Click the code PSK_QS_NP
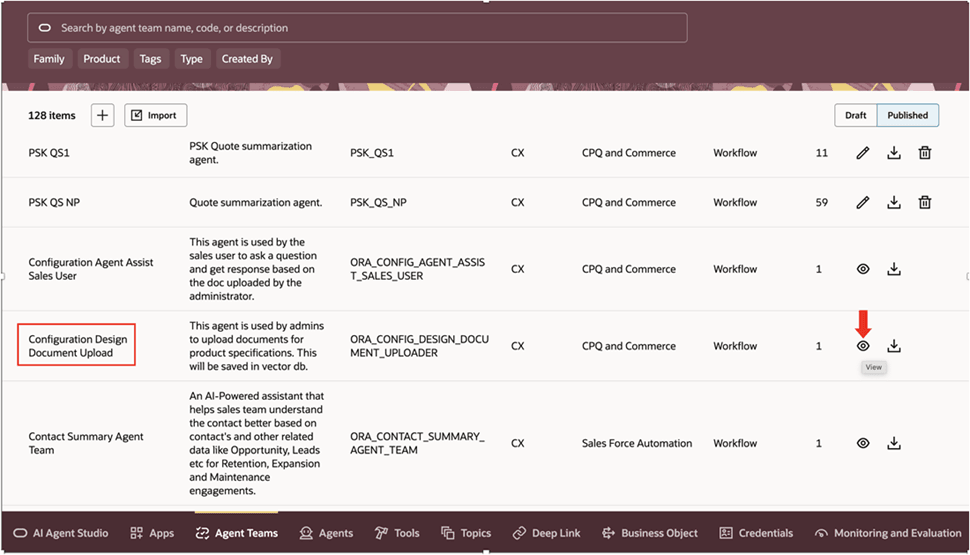This screenshot has height=555, width=970. tap(378, 202)
